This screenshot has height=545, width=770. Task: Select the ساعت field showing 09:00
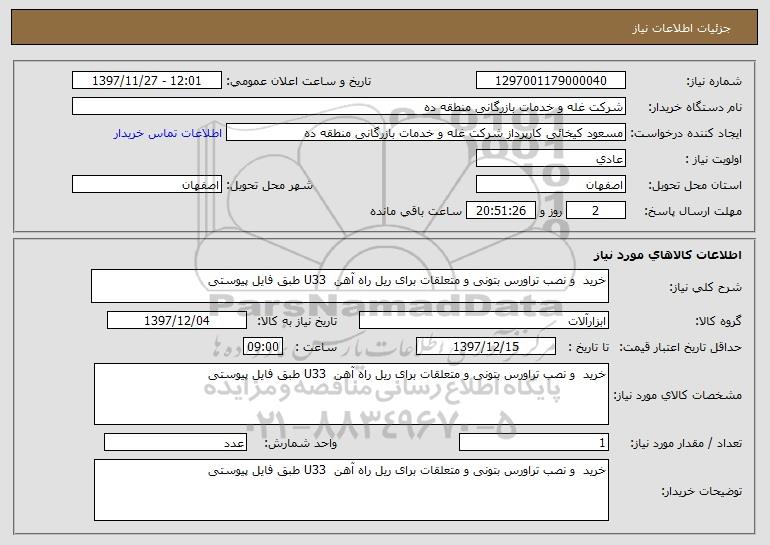pyautogui.click(x=263, y=347)
